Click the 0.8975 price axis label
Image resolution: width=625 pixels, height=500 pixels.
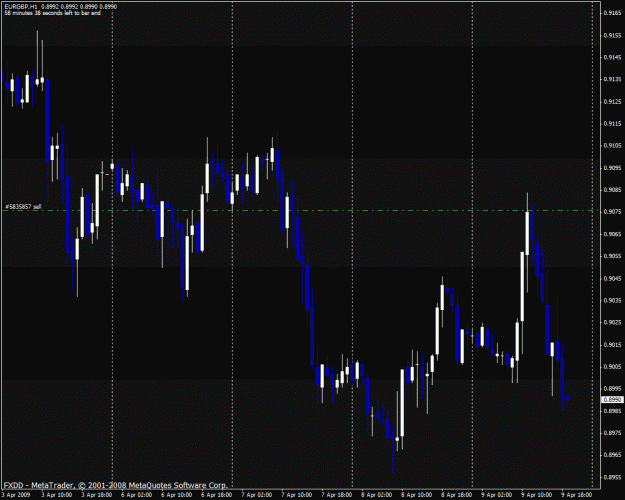[612, 433]
